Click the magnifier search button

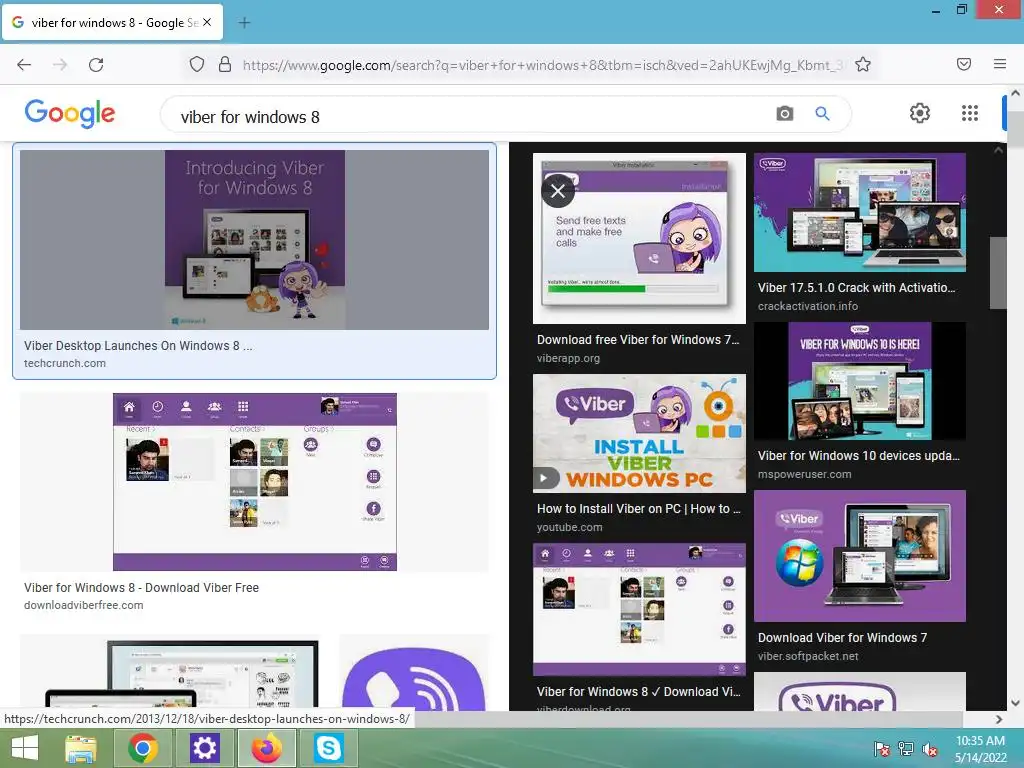(x=822, y=114)
